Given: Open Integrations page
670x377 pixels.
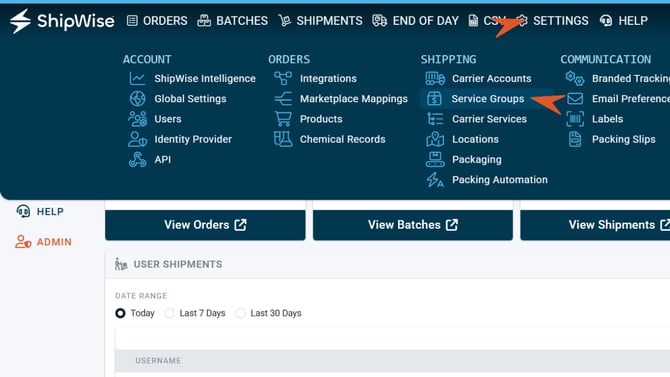Looking at the screenshot, I should pos(328,79).
